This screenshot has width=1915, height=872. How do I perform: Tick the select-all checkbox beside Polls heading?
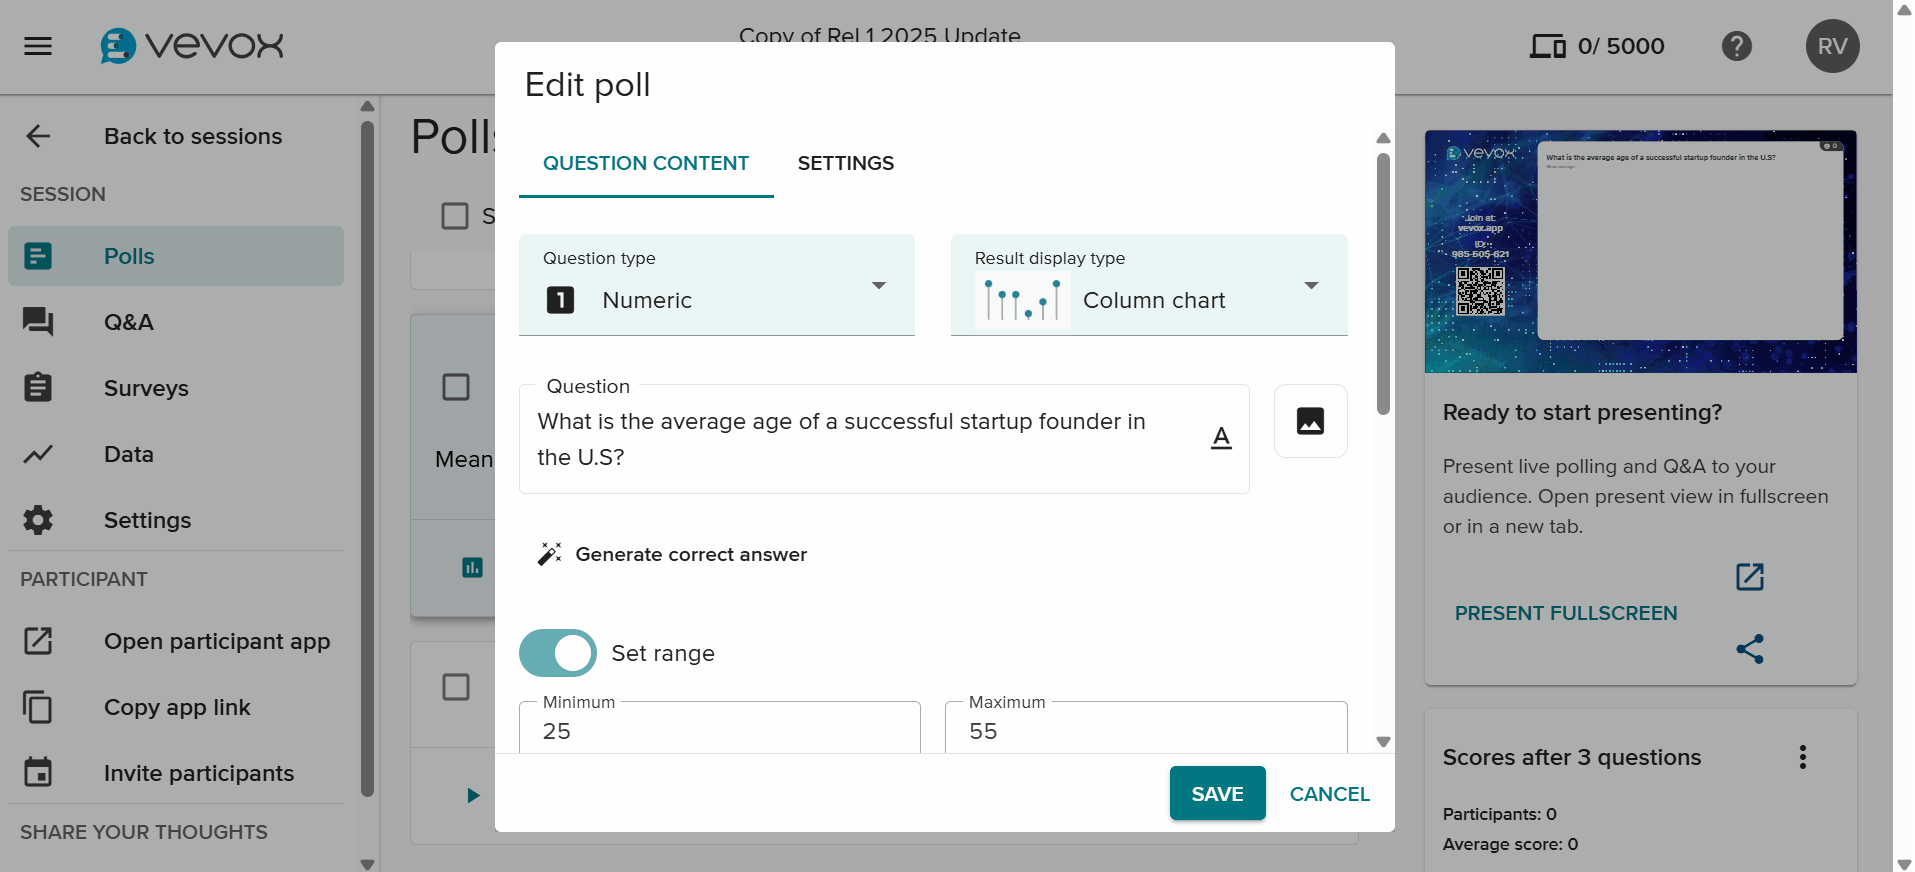(455, 216)
